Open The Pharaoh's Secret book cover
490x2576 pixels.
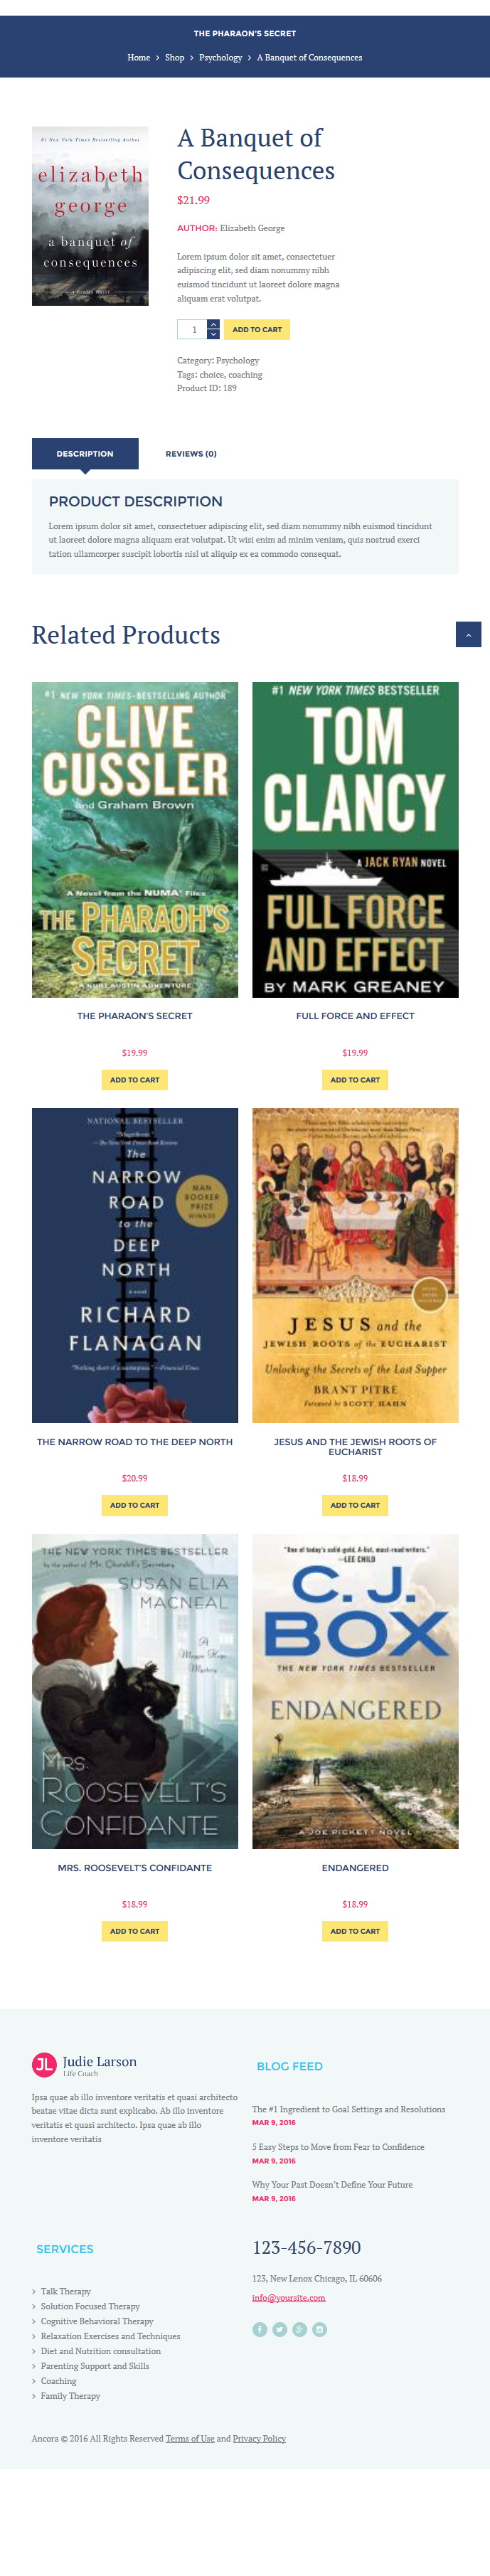coord(135,839)
